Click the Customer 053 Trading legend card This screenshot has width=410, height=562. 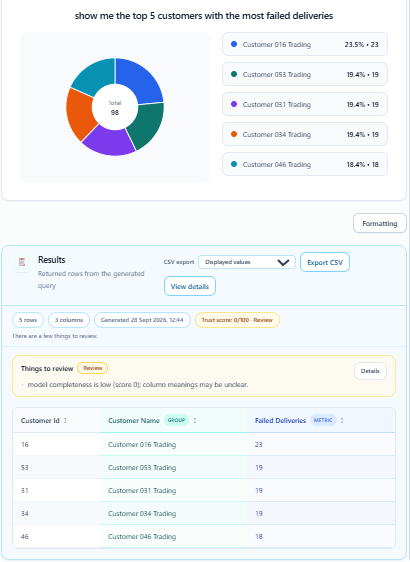[x=305, y=74]
